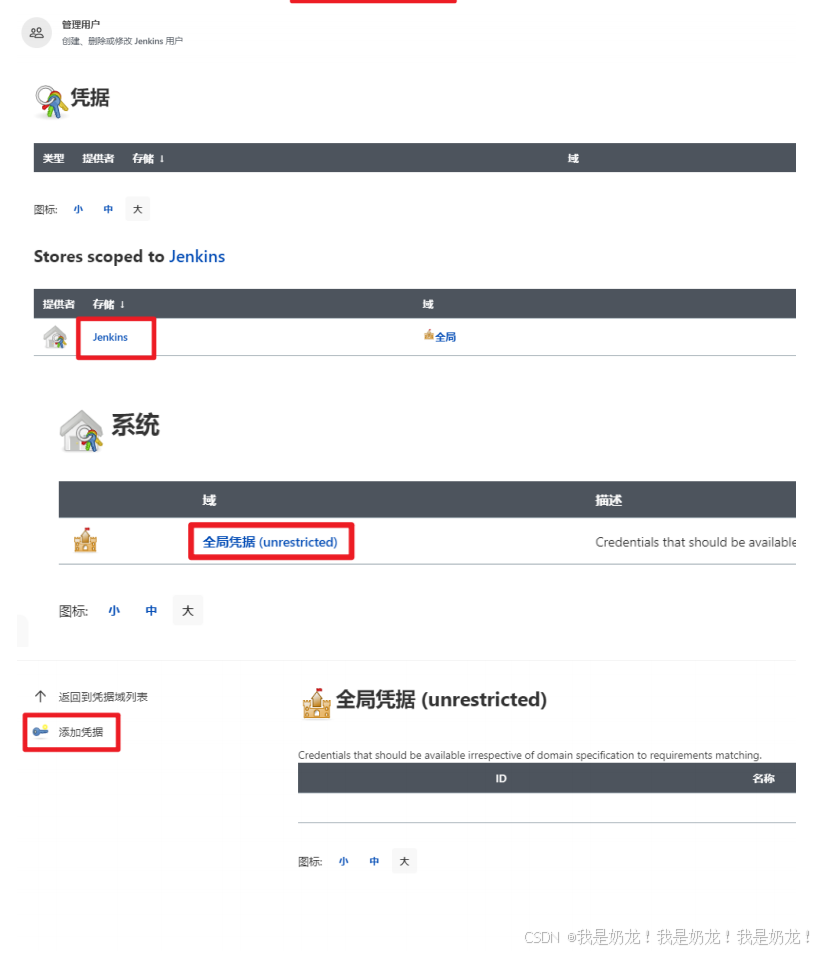The width and height of the screenshot is (828, 953).
Task: Follow the Jenkins link in Stores scoped heading
Action: coord(197,256)
